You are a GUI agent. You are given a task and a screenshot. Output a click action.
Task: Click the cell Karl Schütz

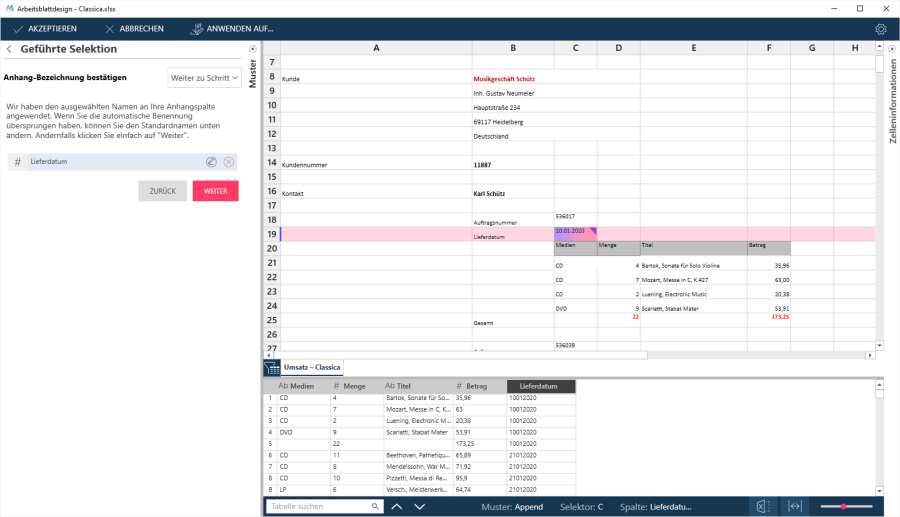pos(513,193)
